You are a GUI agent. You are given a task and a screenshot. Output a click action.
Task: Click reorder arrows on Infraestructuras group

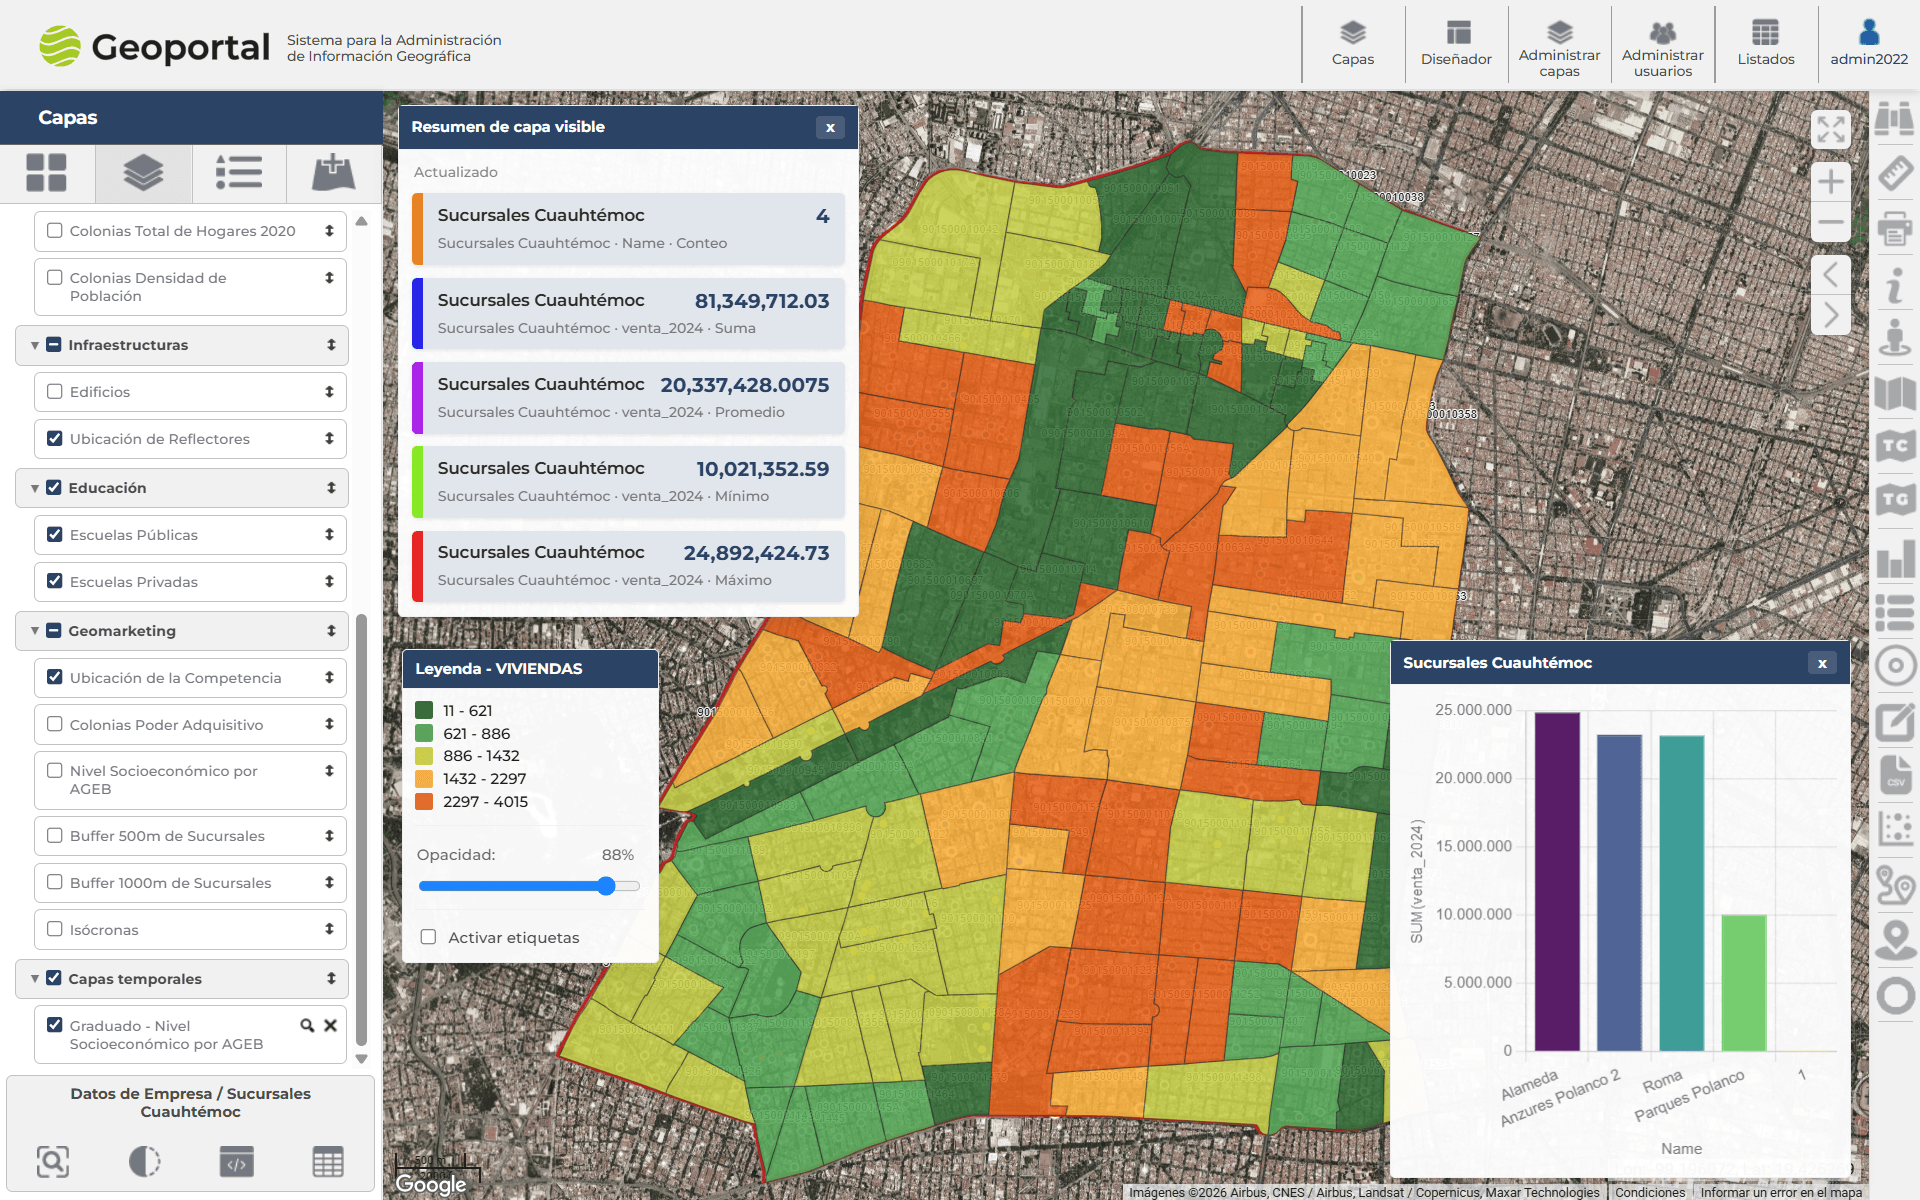click(x=331, y=345)
